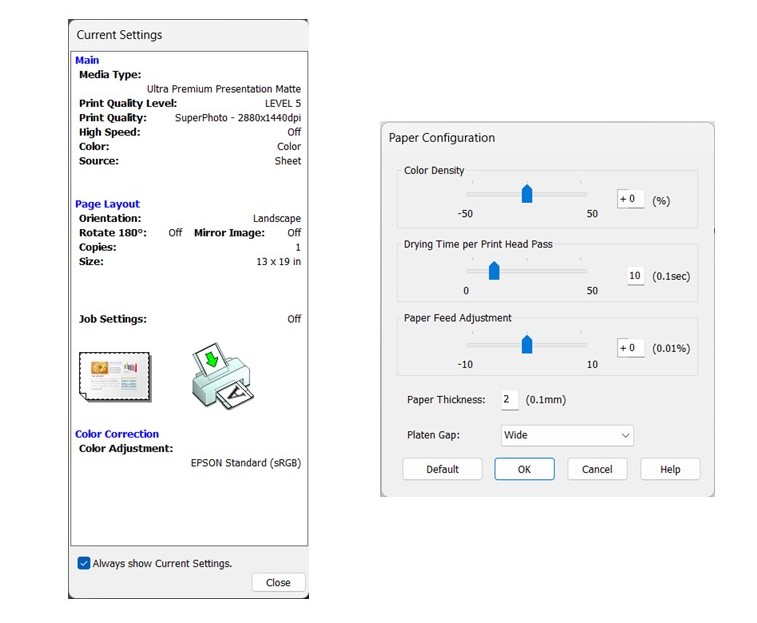
Task: Click the Paper Thickness value field
Action: pos(509,400)
